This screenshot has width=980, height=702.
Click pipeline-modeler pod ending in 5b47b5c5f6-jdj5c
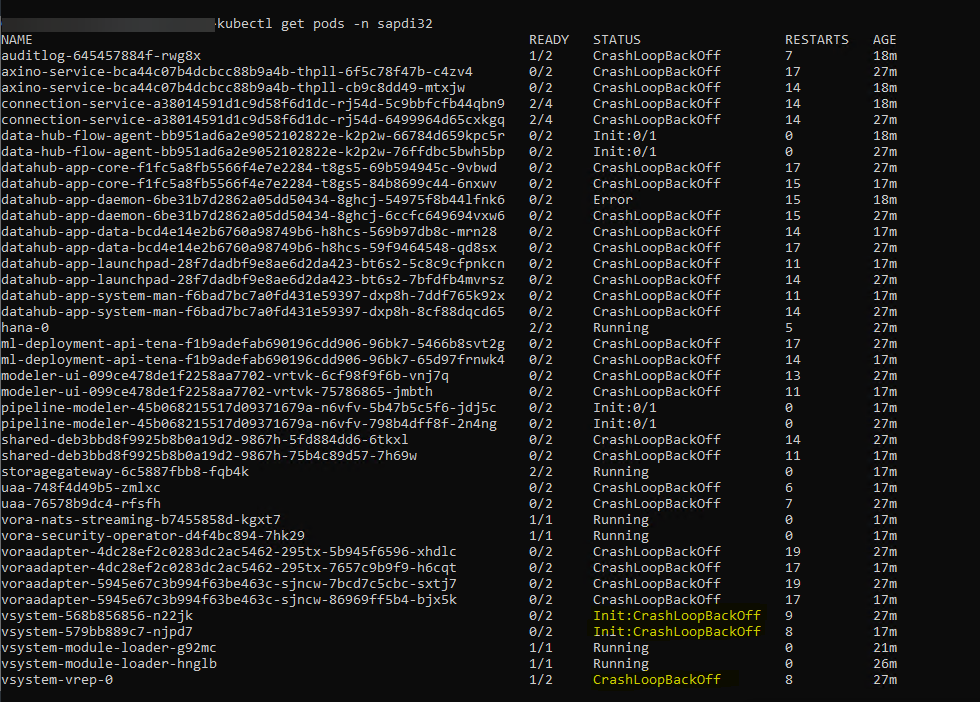click(249, 408)
